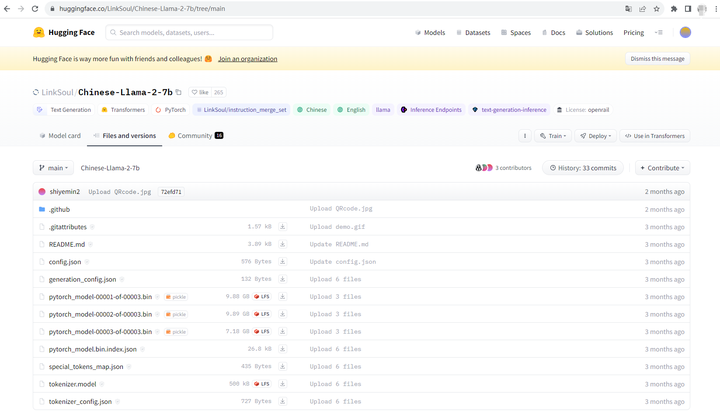Click pickle badge on 00001 bin file
This screenshot has width=720, height=417.
click(x=176, y=297)
